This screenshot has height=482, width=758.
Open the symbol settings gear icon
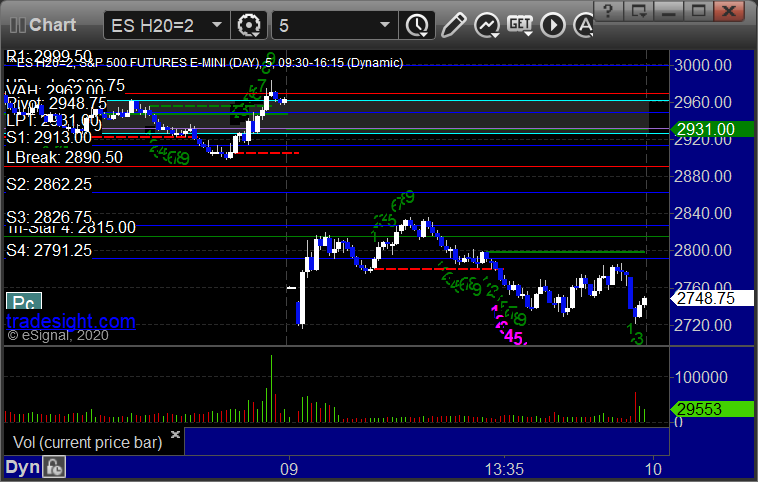pos(249,25)
